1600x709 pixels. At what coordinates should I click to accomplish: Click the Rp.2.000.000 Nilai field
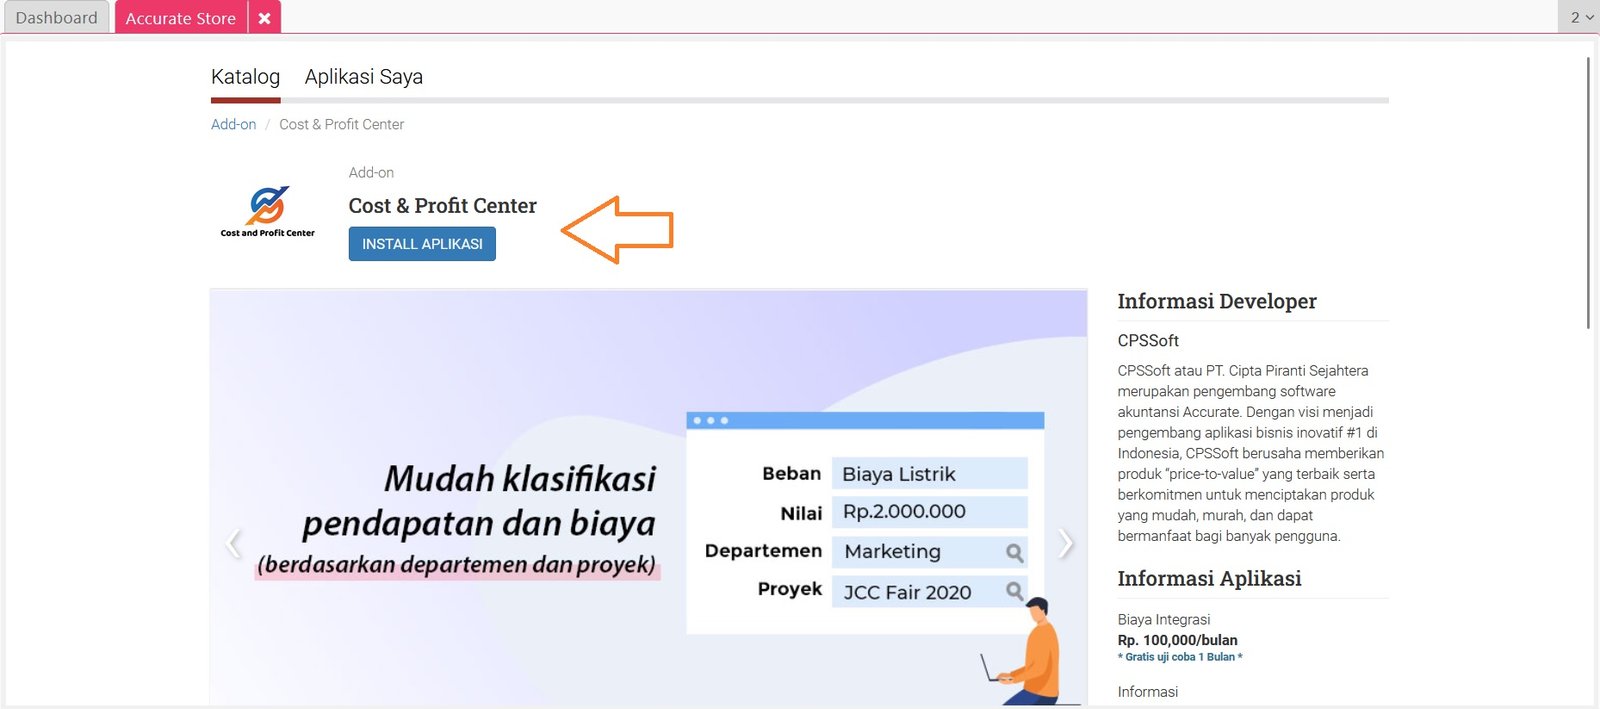[928, 512]
